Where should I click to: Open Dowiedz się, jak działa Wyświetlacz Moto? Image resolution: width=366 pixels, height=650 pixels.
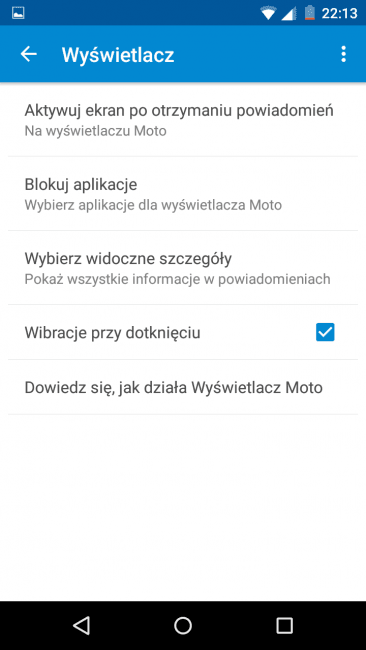183,387
